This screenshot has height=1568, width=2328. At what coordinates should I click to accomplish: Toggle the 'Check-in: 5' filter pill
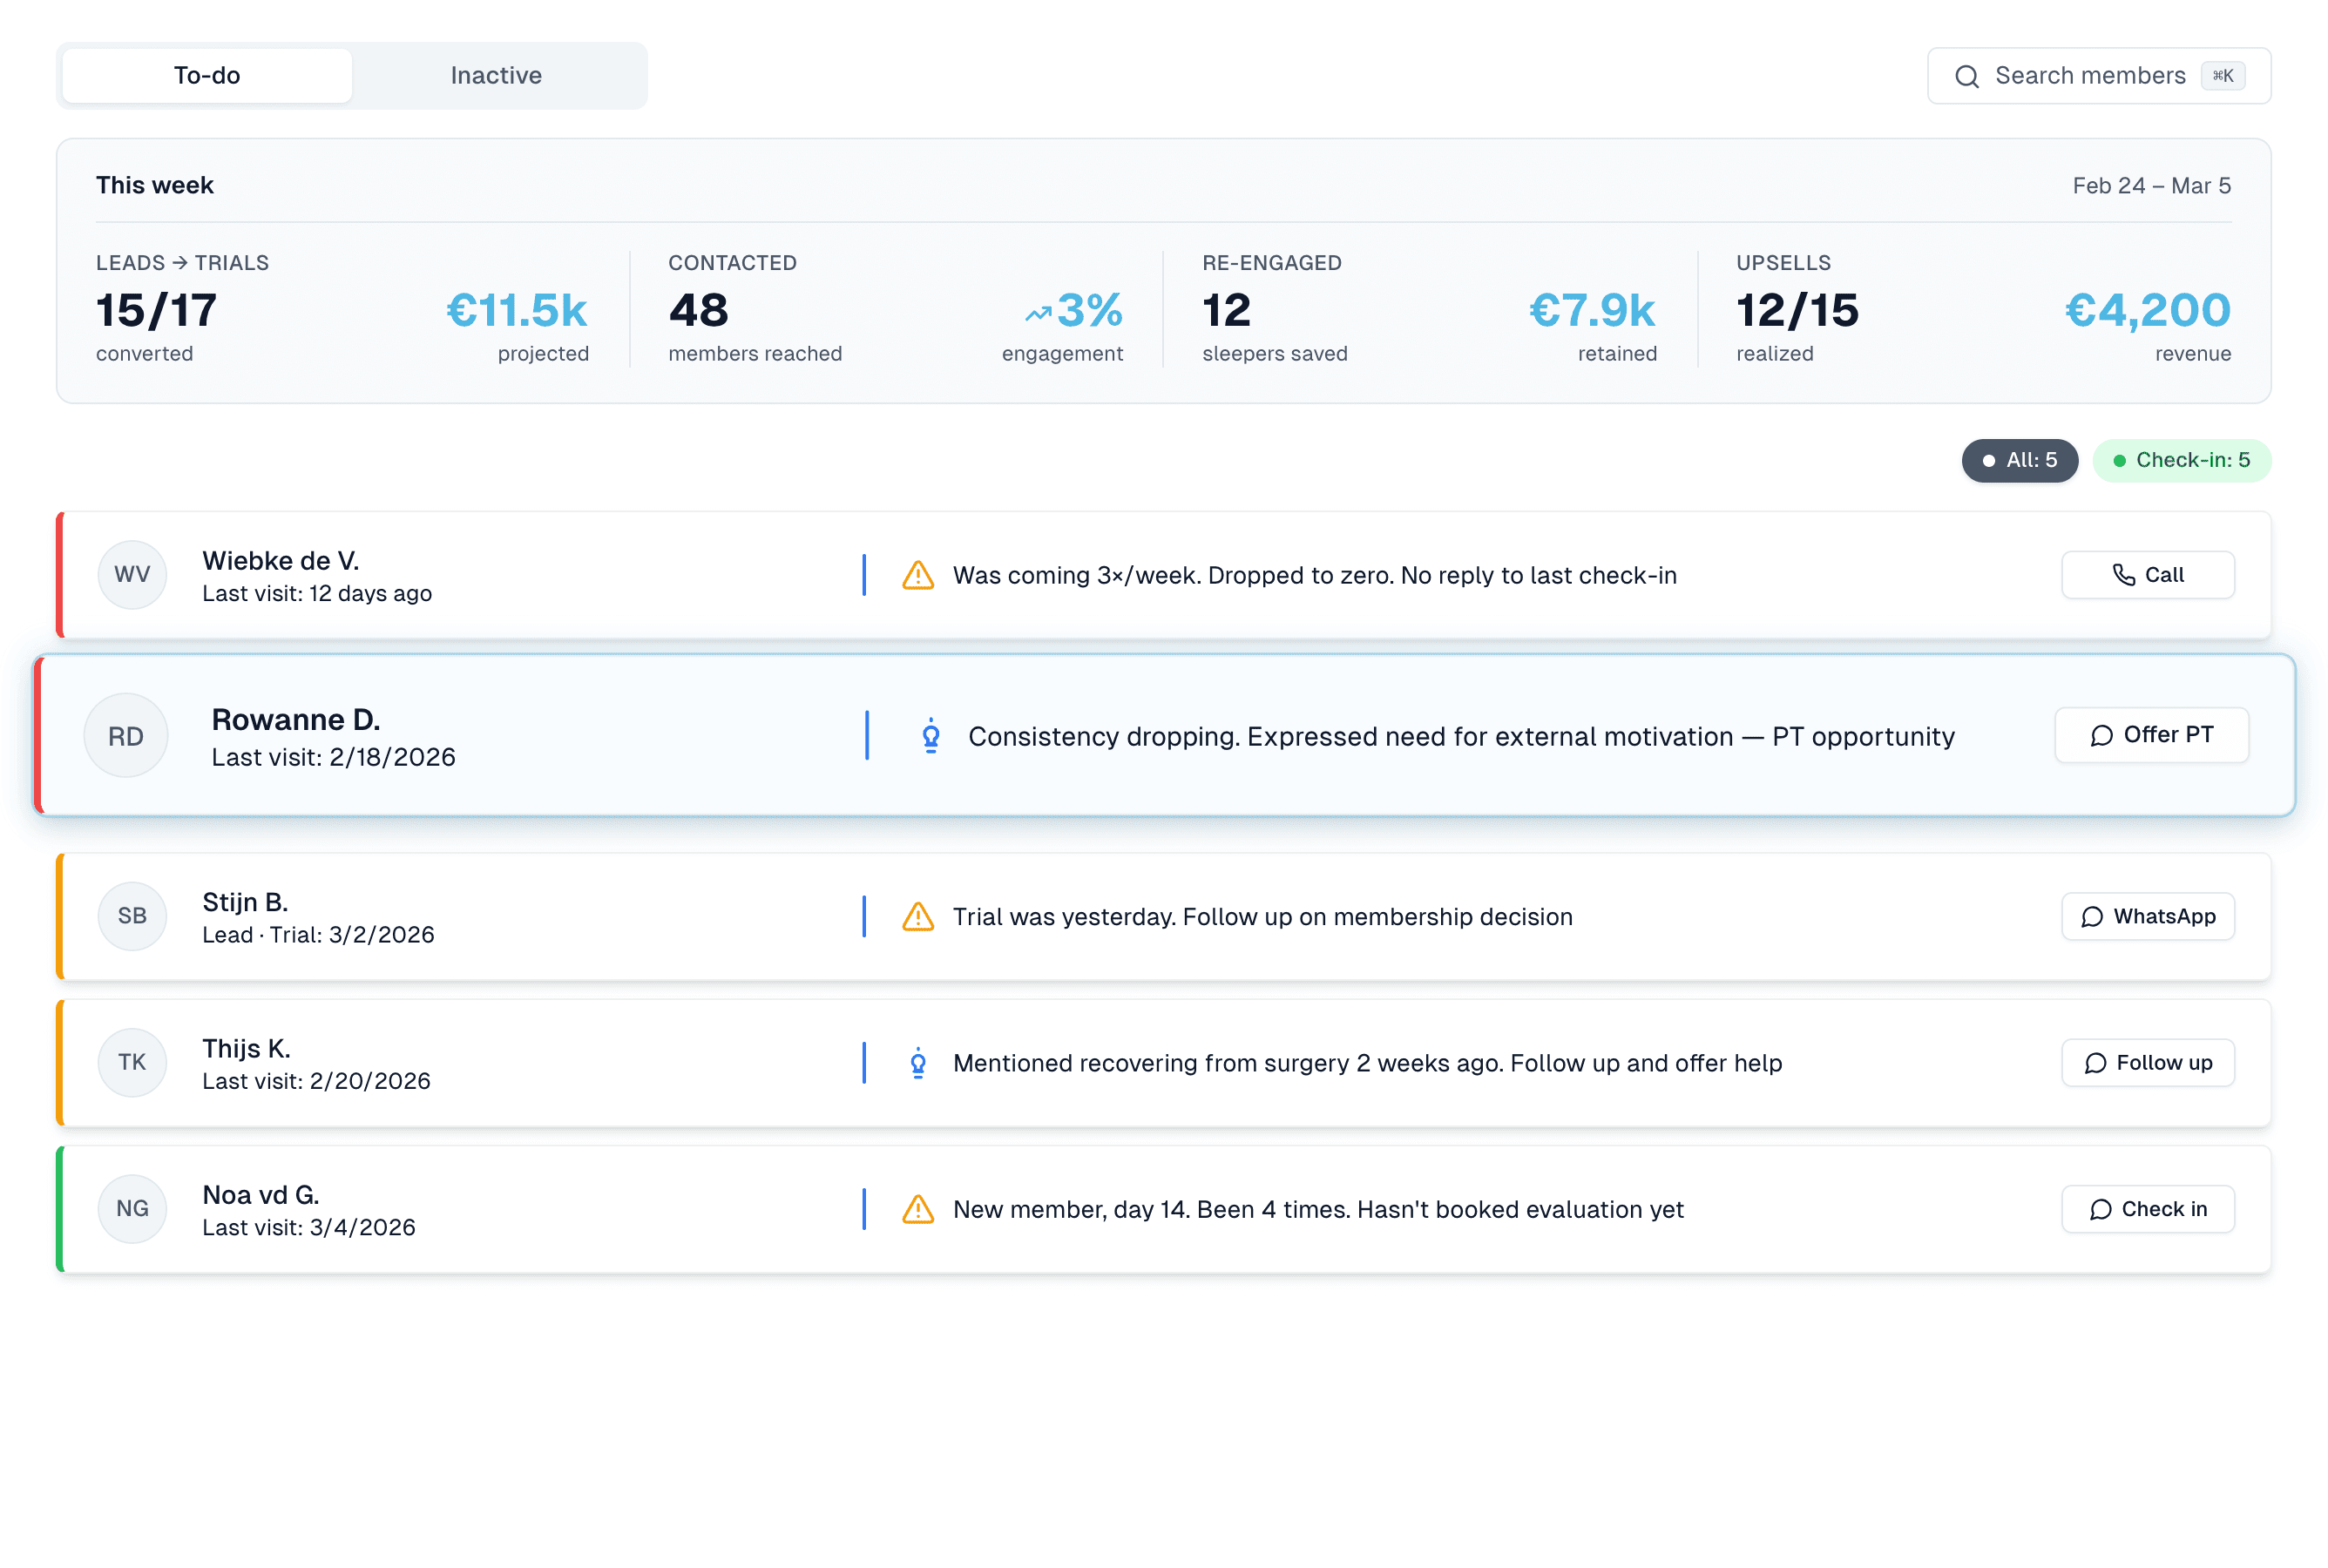pos(2182,460)
